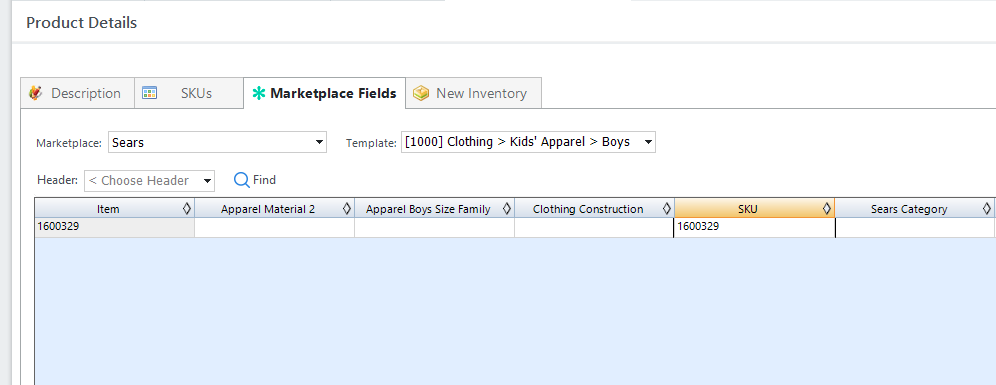Switch to the SKUs tab
The image size is (996, 385).
tap(189, 93)
